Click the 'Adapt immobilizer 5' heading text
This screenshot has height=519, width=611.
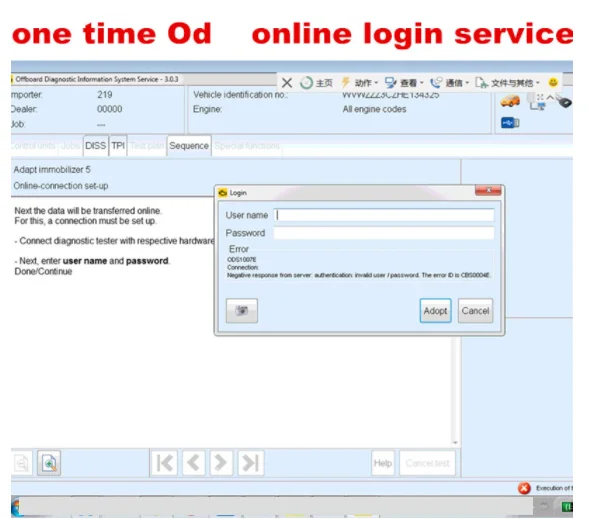coord(52,169)
